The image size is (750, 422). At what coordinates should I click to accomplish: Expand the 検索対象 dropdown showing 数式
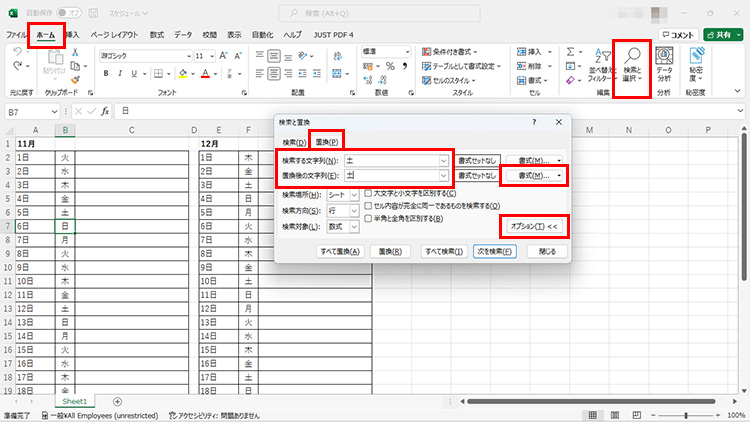coord(353,228)
